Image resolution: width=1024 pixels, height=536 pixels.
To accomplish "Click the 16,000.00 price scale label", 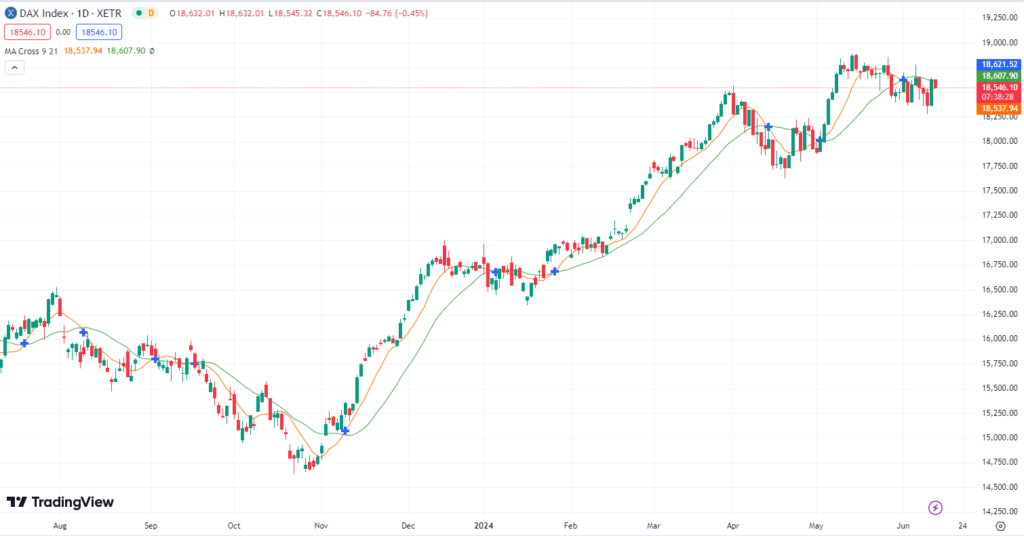I will pyautogui.click(x=1000, y=338).
